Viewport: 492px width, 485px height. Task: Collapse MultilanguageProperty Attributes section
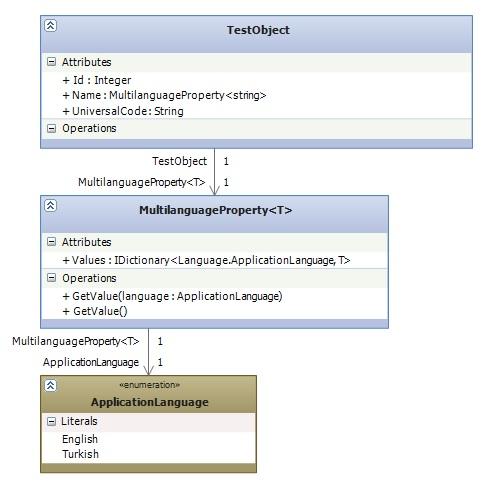[51, 242]
